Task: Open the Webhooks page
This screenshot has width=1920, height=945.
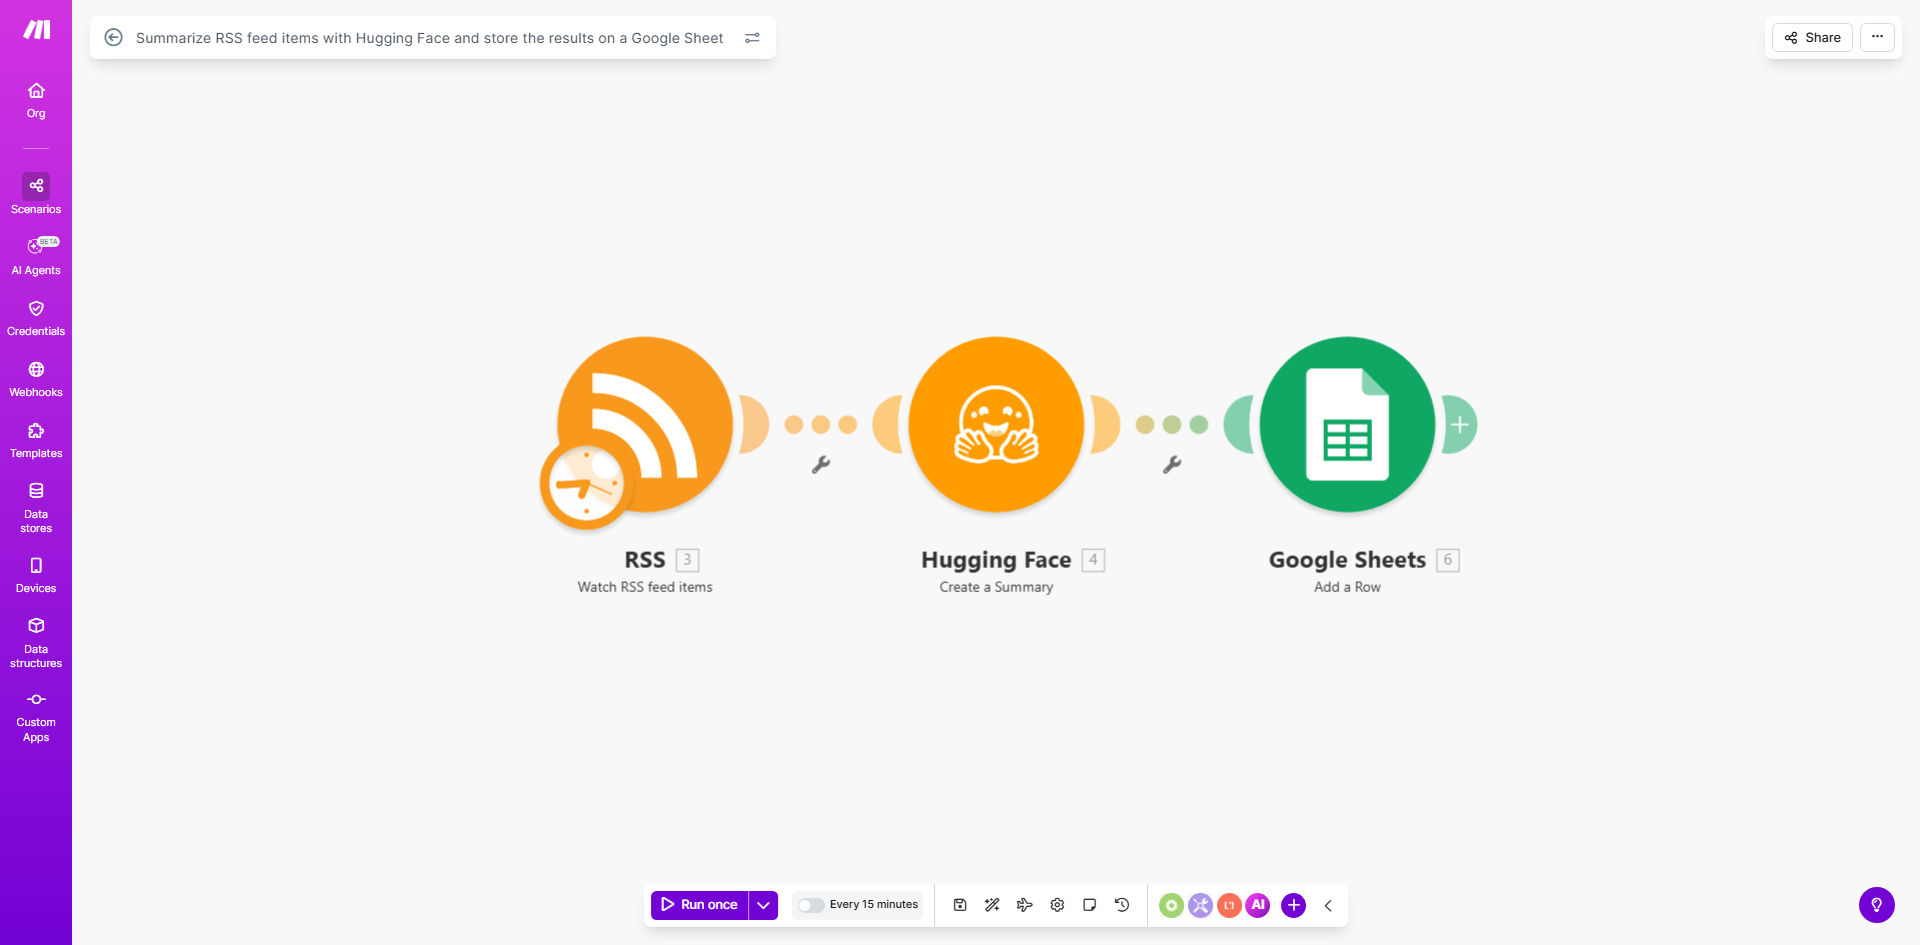Action: (x=36, y=379)
